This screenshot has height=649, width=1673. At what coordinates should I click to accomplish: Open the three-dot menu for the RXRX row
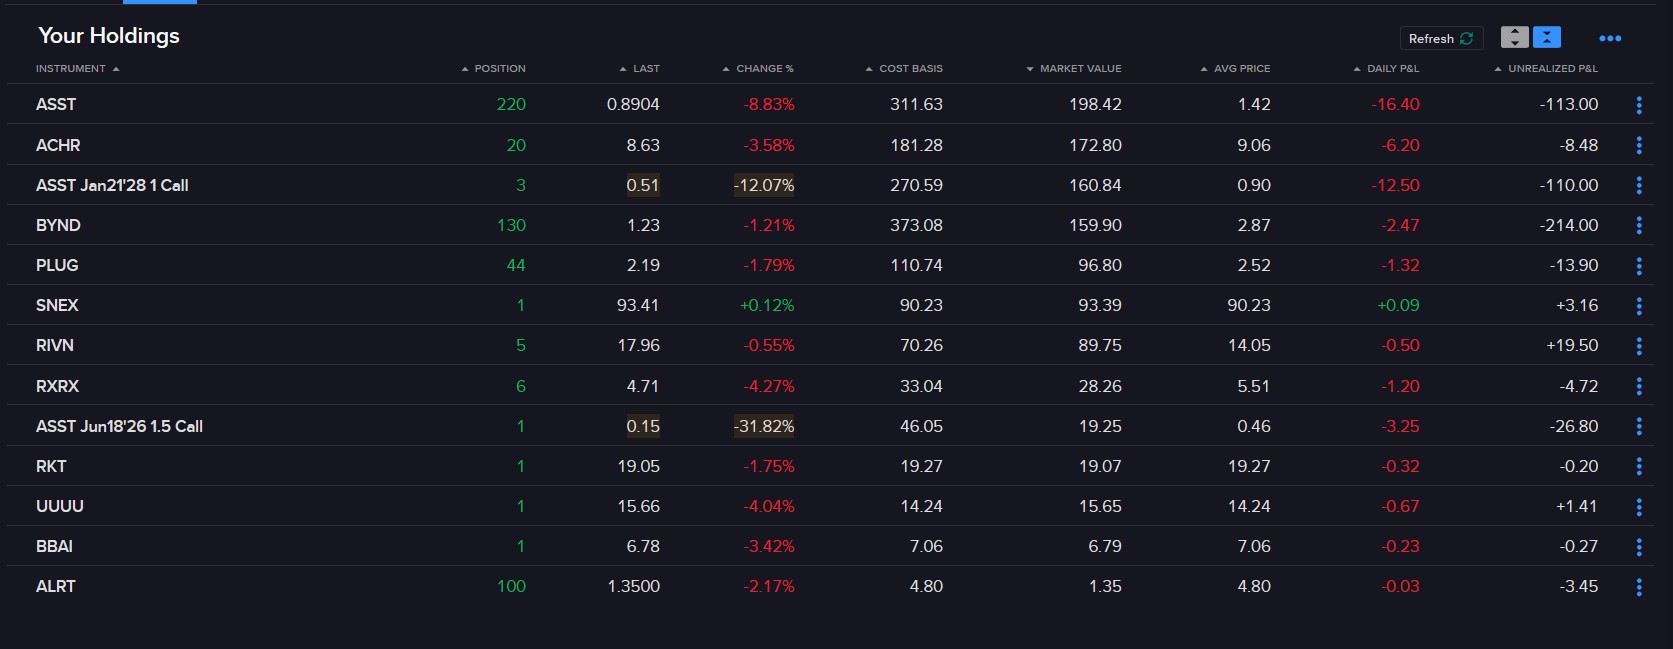click(x=1639, y=386)
